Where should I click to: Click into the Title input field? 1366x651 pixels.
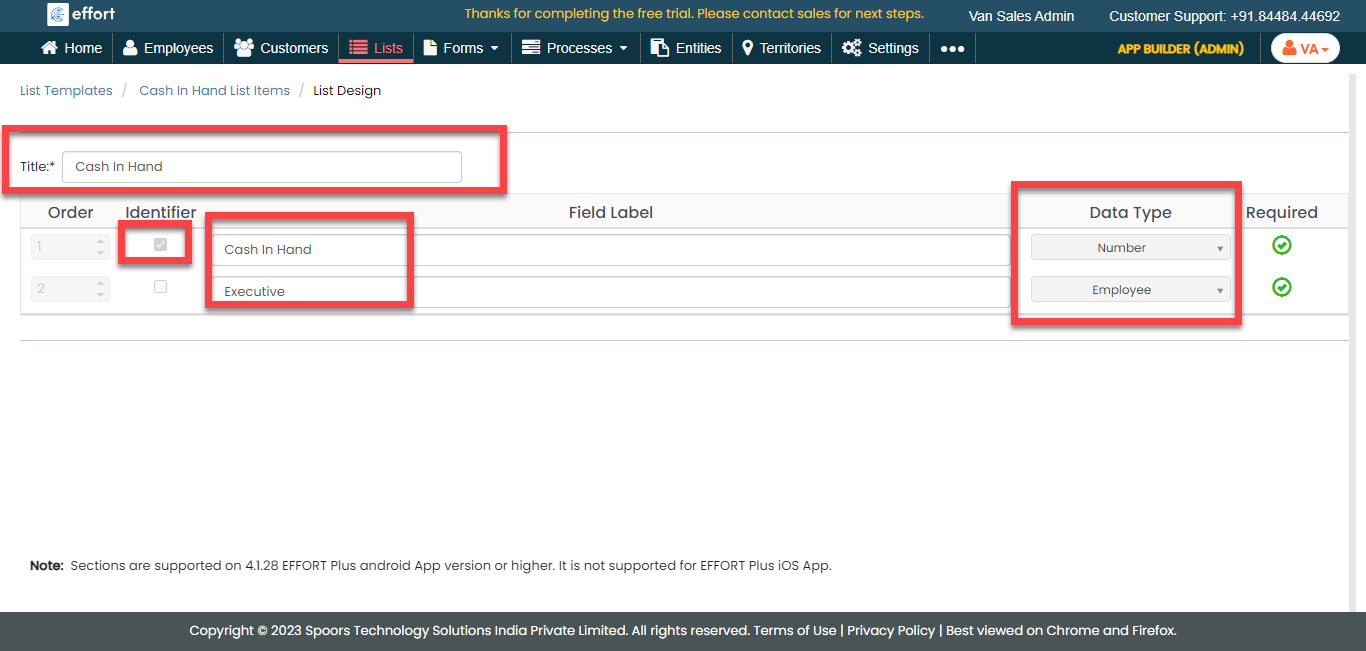point(261,167)
